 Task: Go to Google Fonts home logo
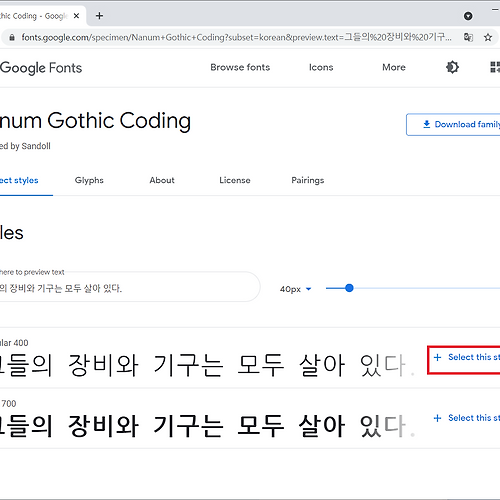(x=41, y=68)
